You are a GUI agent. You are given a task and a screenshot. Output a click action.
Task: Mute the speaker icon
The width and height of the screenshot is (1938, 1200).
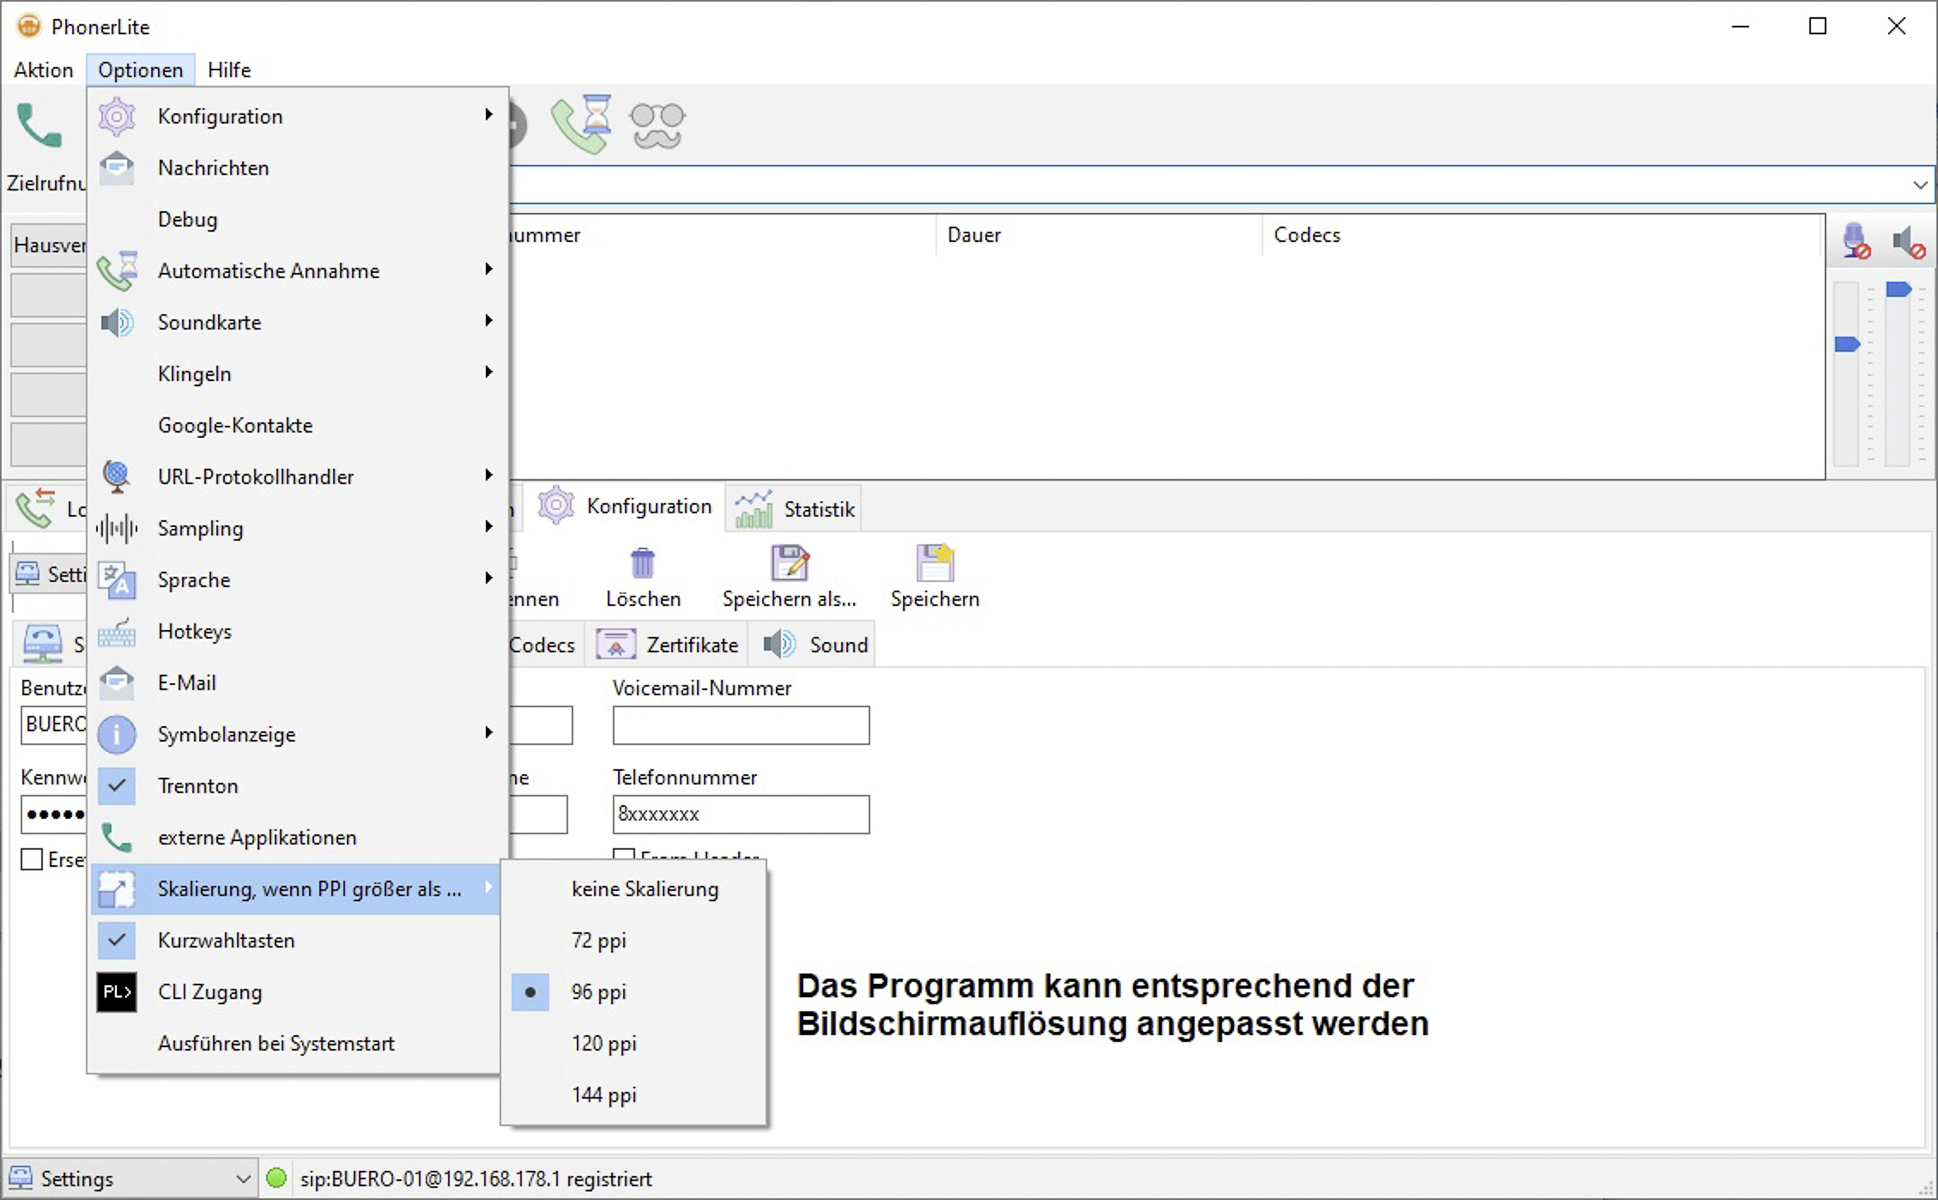pos(1909,241)
